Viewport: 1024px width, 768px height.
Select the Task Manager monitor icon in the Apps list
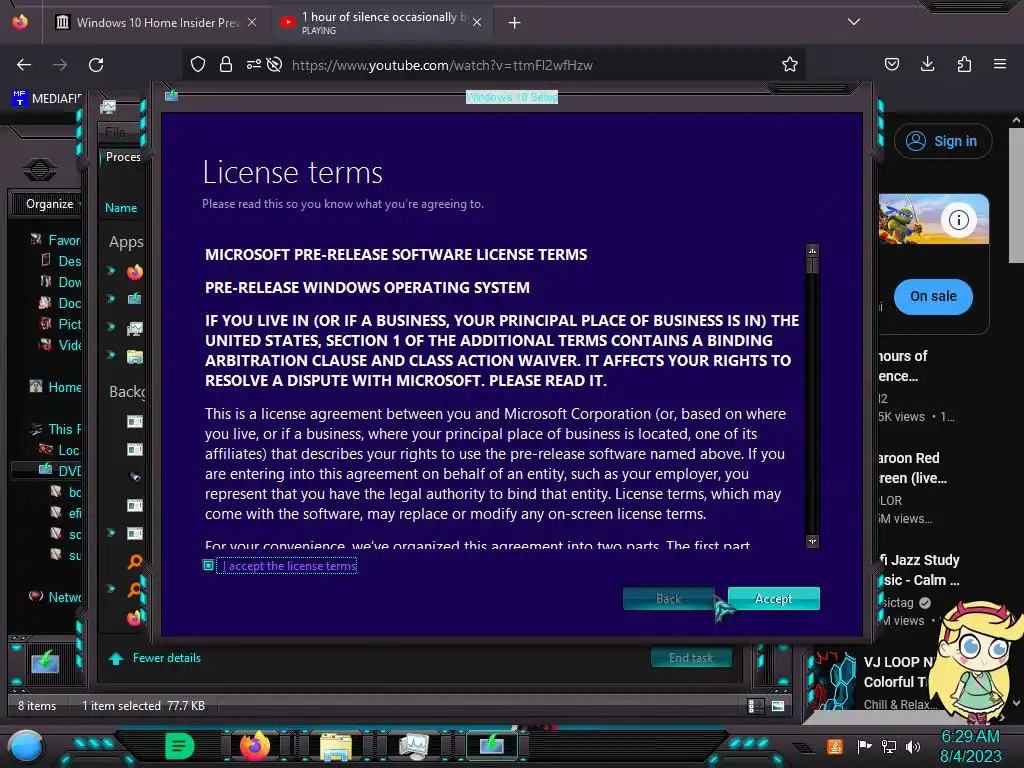click(135, 328)
